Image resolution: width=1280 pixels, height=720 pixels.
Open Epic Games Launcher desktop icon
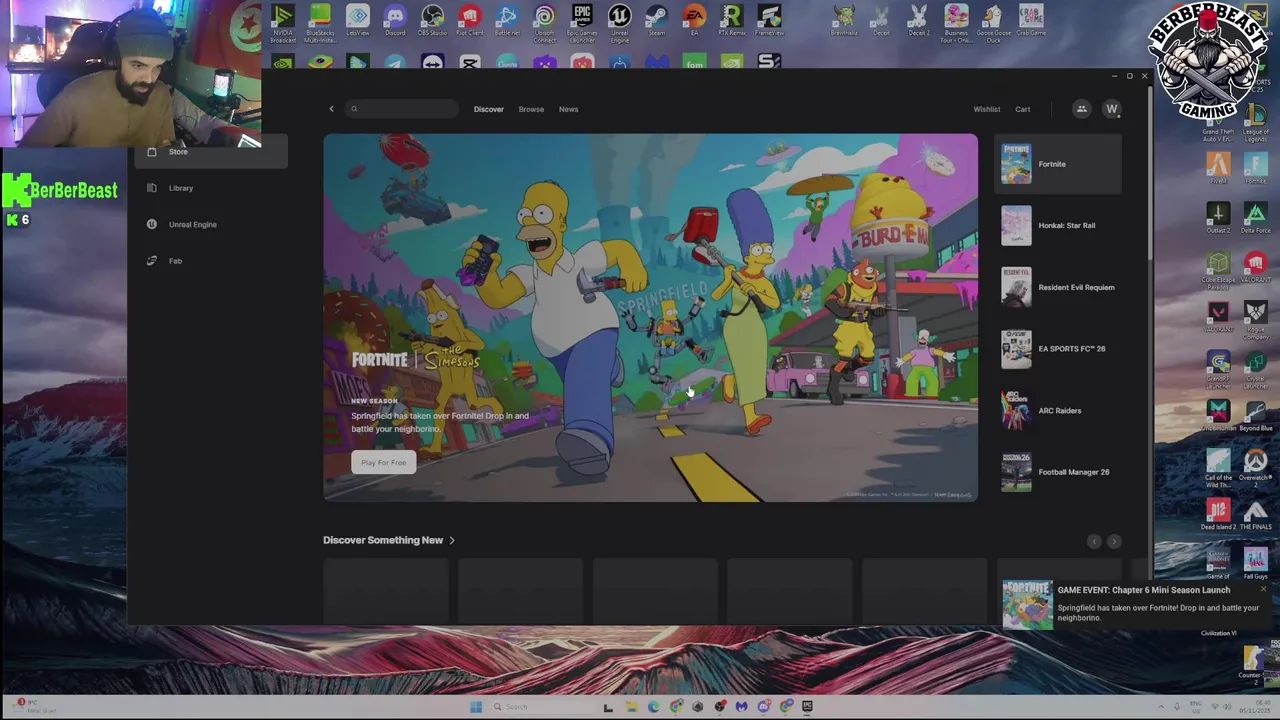click(582, 23)
